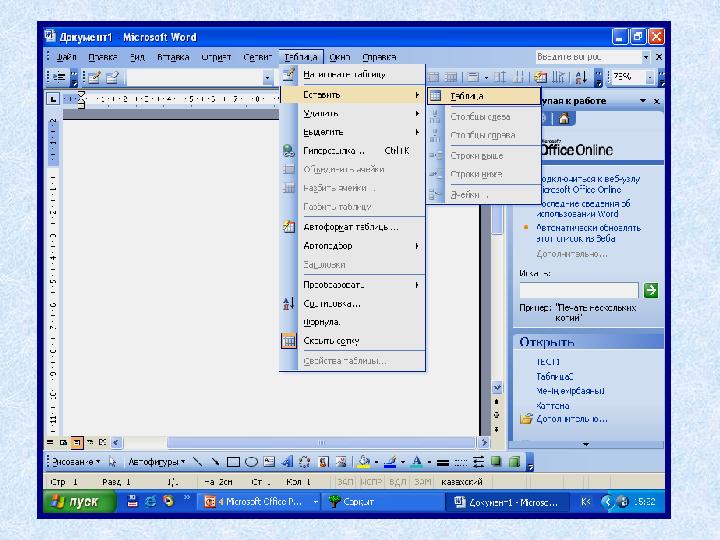Select the Line tool on Drawing toolbar

click(x=198, y=461)
